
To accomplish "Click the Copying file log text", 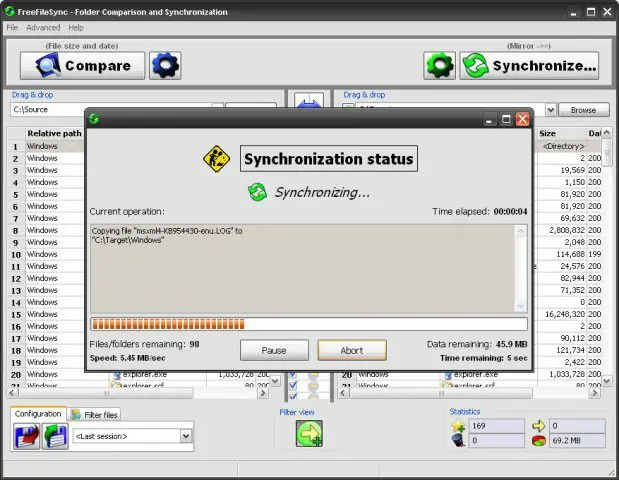I will coord(167,235).
